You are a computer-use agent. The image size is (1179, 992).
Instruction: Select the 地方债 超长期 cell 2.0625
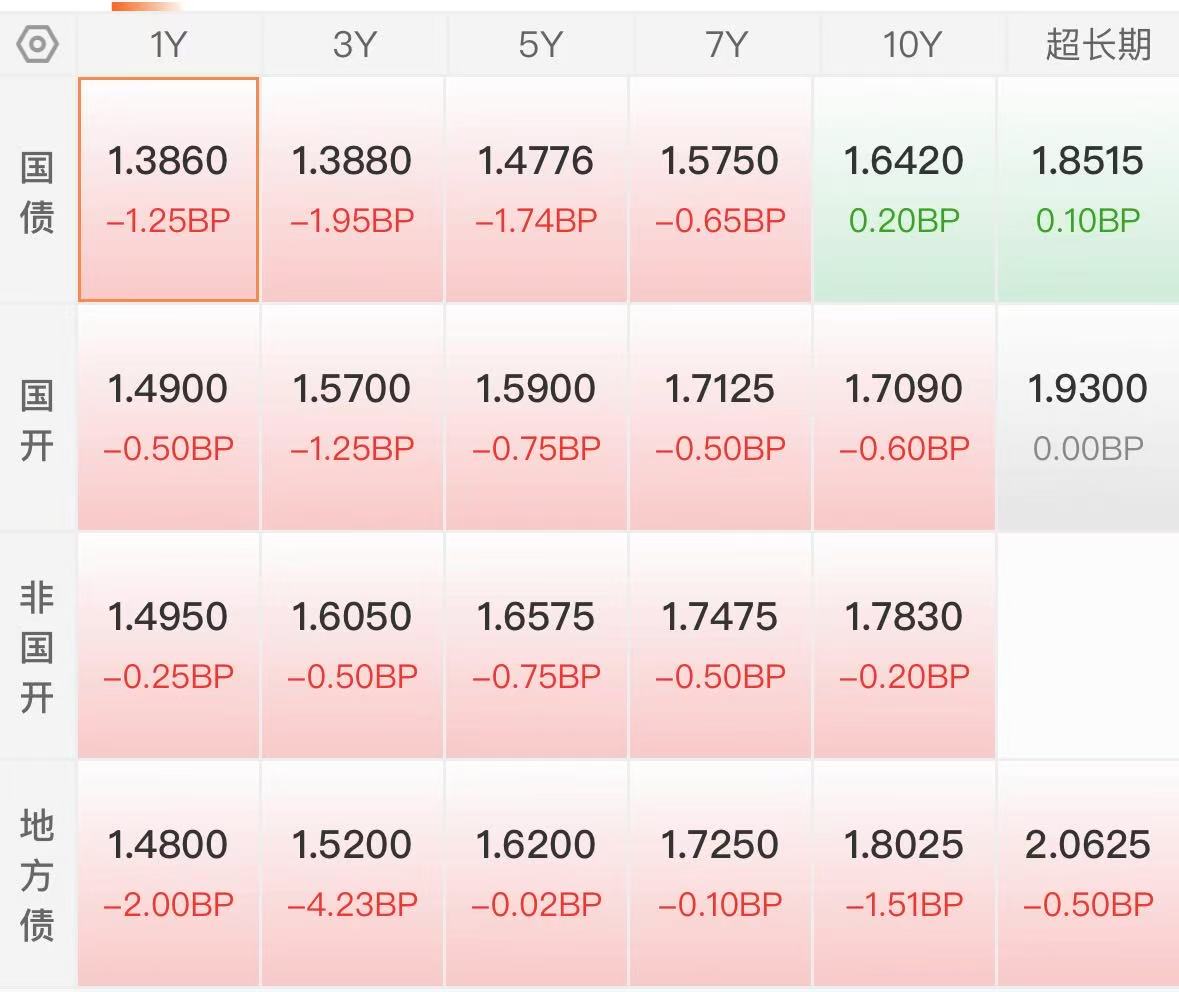(1088, 873)
